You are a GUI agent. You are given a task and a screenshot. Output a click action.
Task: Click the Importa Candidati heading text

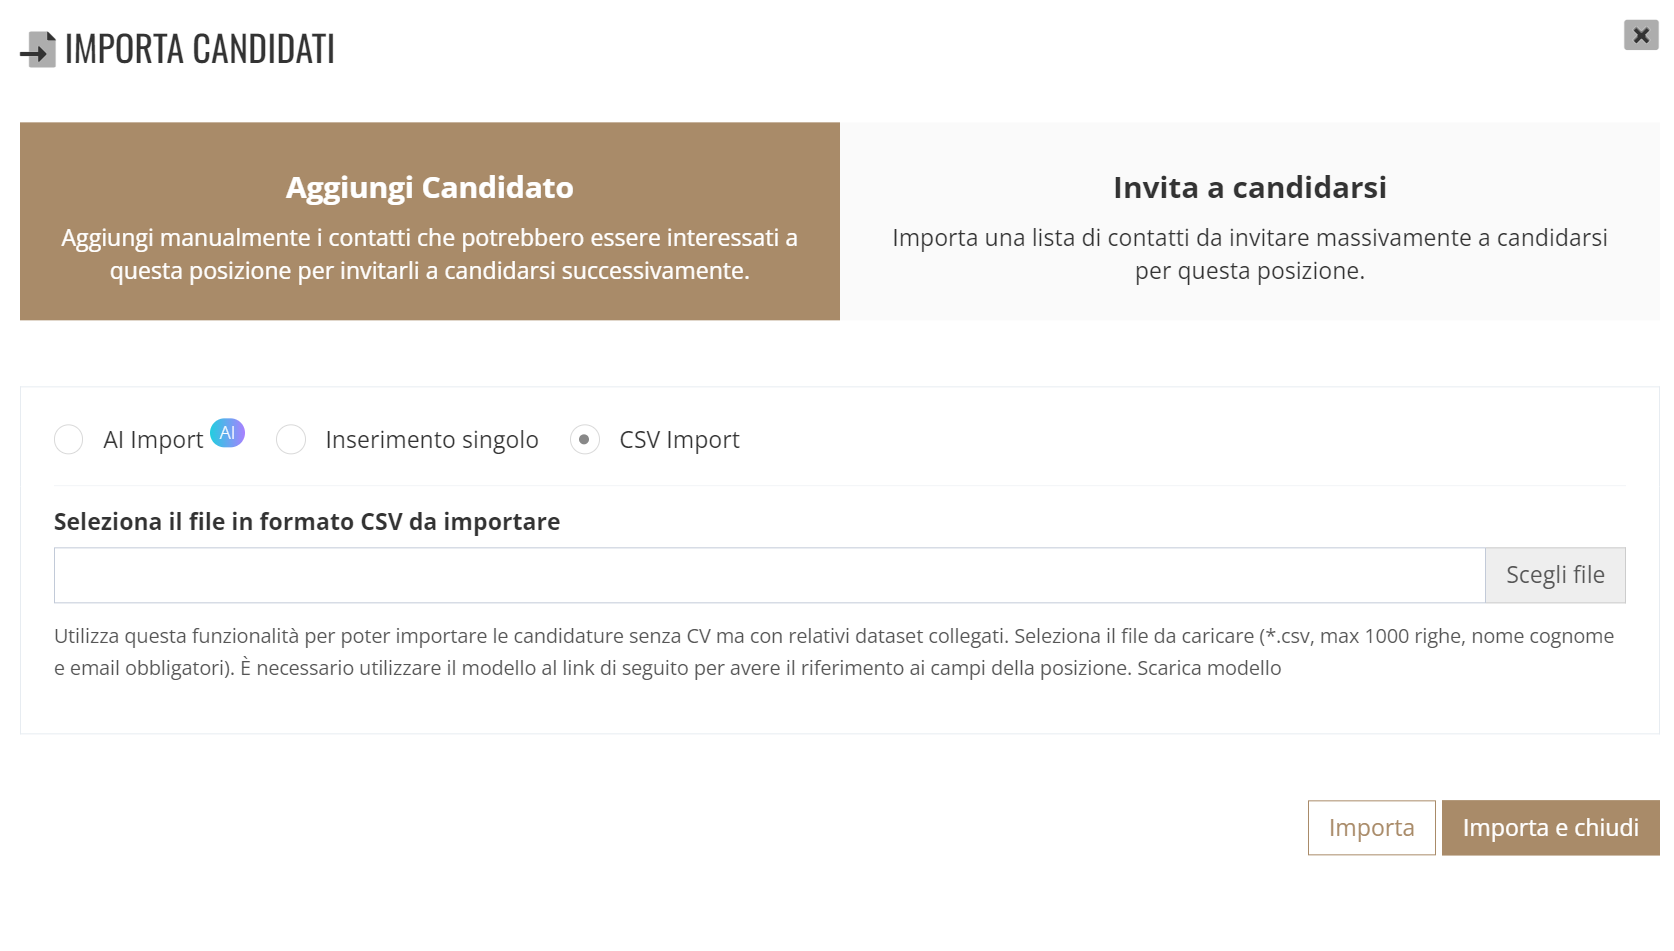(x=200, y=49)
